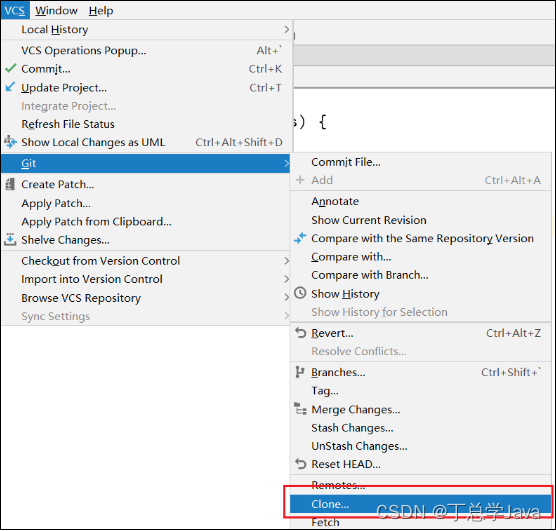Expand Browse VCS Repository submenu arrow
The image size is (556, 531).
tap(287, 298)
